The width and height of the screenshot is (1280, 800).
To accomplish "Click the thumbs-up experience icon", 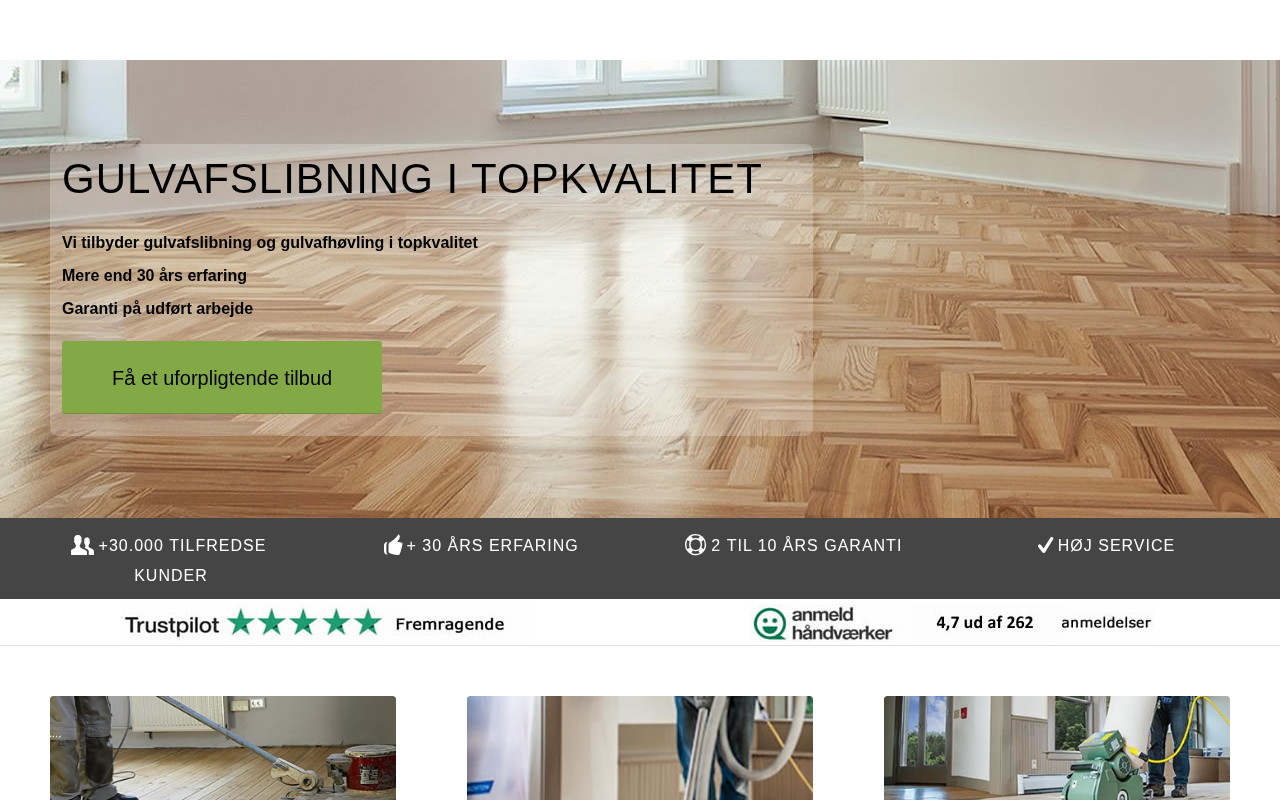I will (x=393, y=545).
